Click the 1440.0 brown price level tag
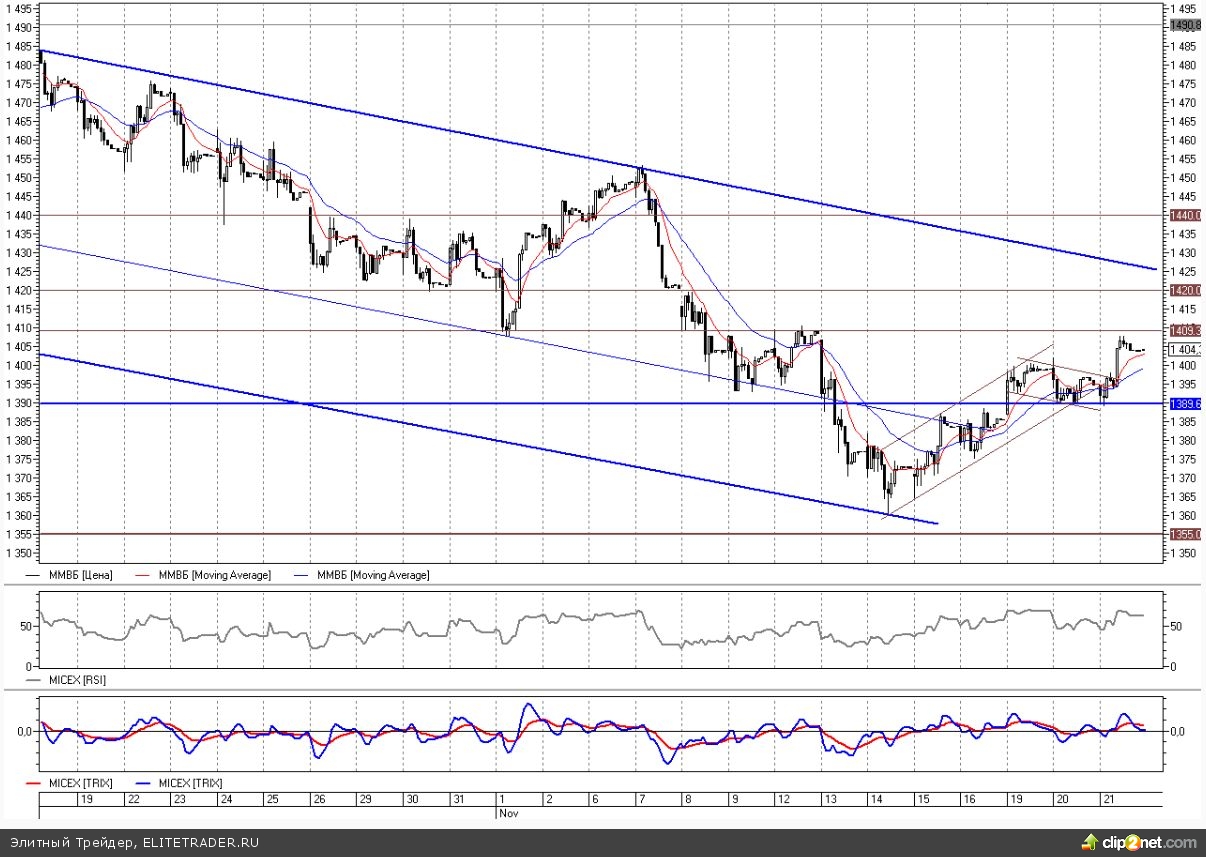Image resolution: width=1206 pixels, height=857 pixels. 1184,215
